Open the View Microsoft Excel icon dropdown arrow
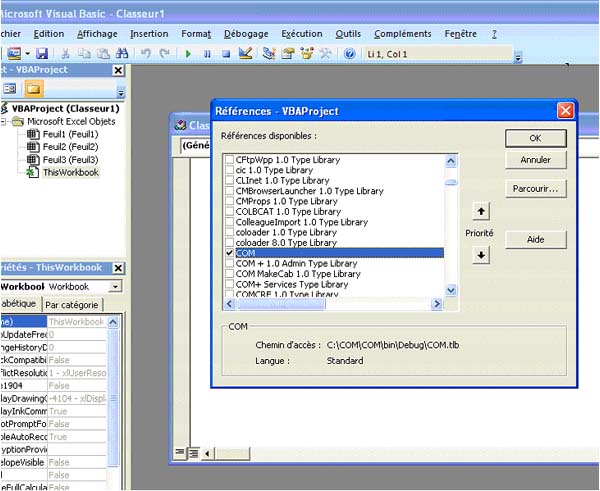 [28, 54]
